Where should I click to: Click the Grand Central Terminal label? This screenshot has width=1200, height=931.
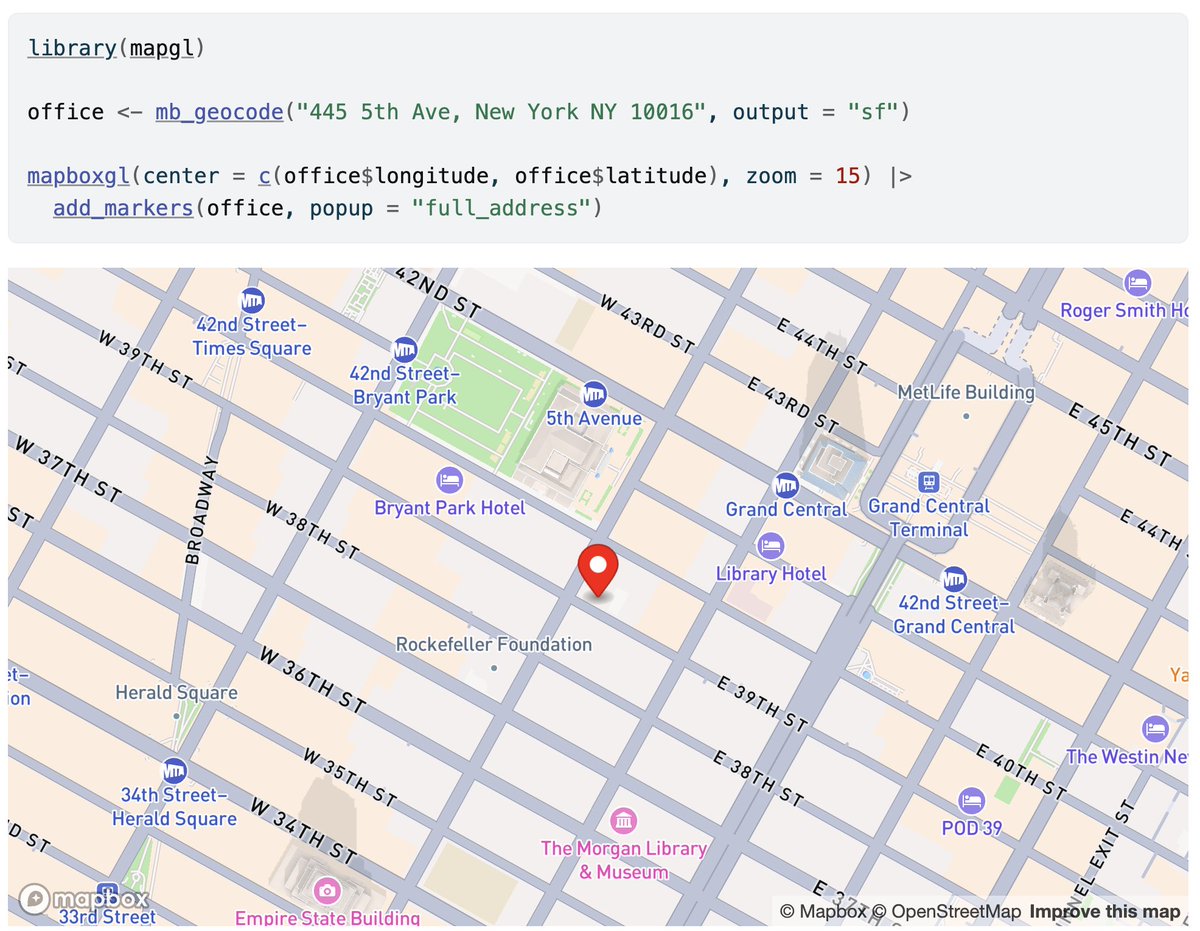pos(929,518)
